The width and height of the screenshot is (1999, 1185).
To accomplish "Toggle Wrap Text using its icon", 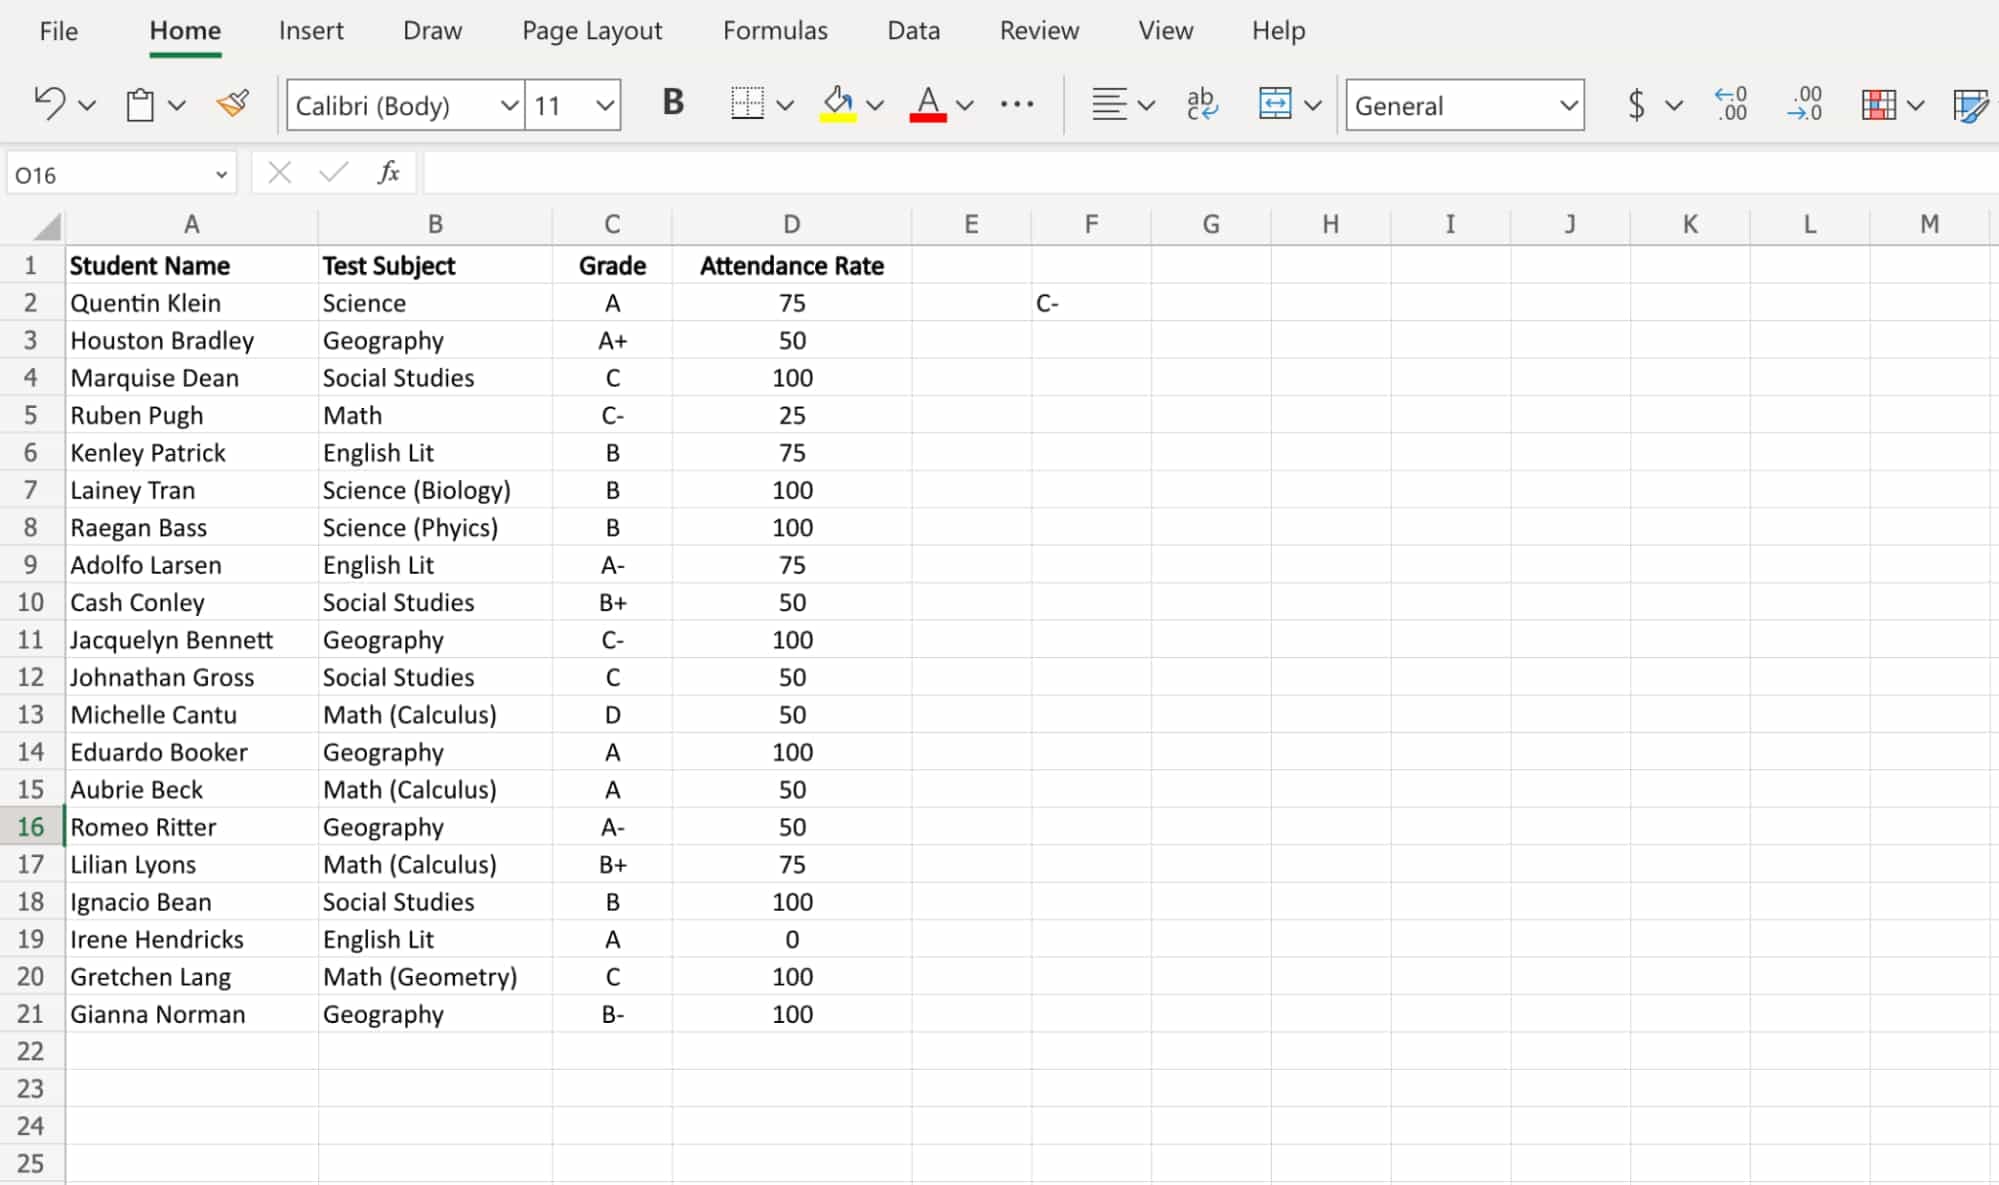I will [1200, 103].
